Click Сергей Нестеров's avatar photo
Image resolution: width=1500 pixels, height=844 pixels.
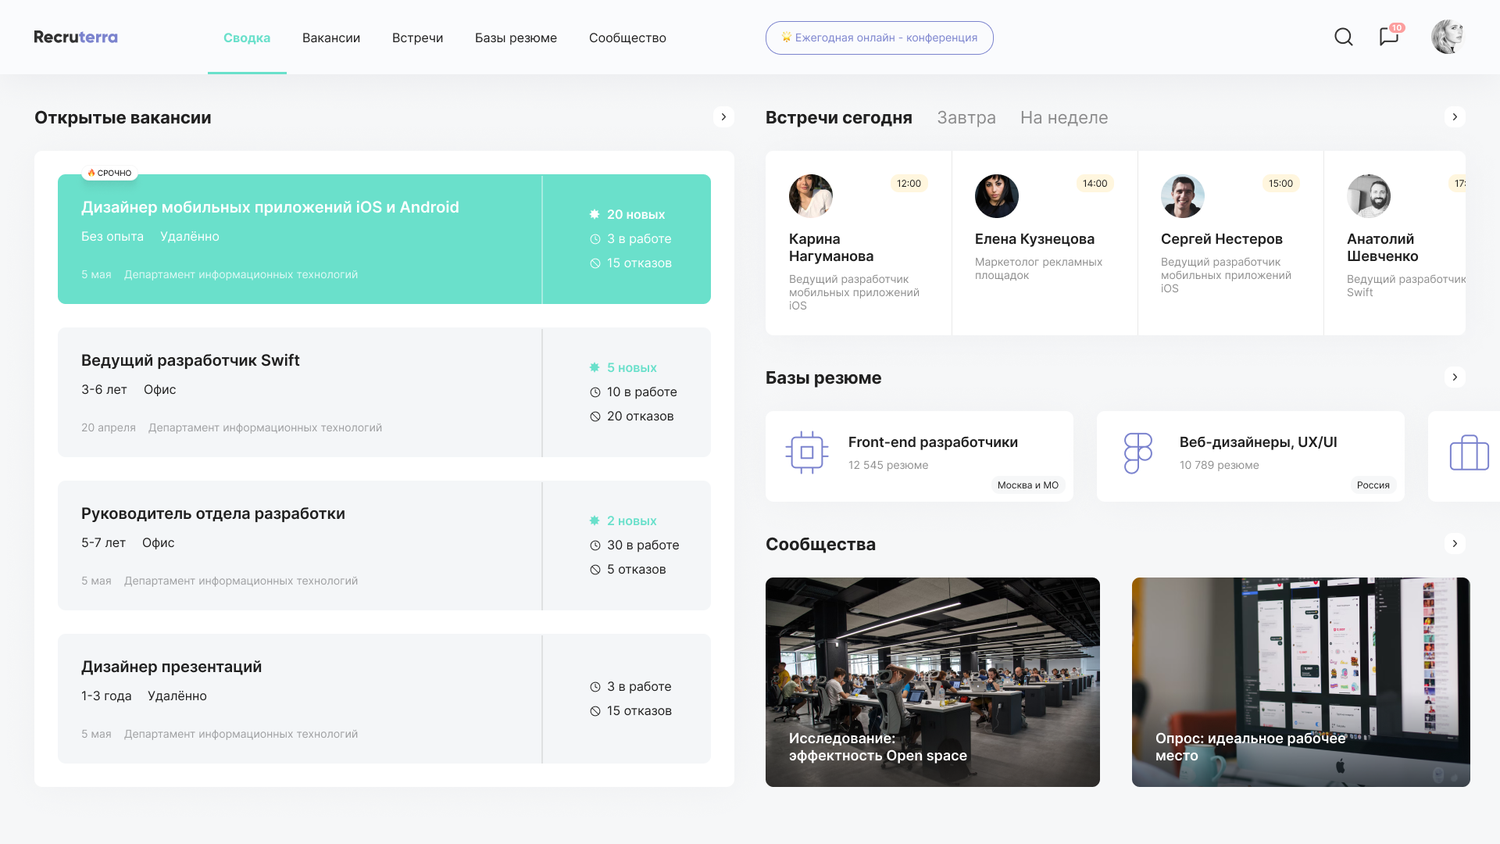1182,196
